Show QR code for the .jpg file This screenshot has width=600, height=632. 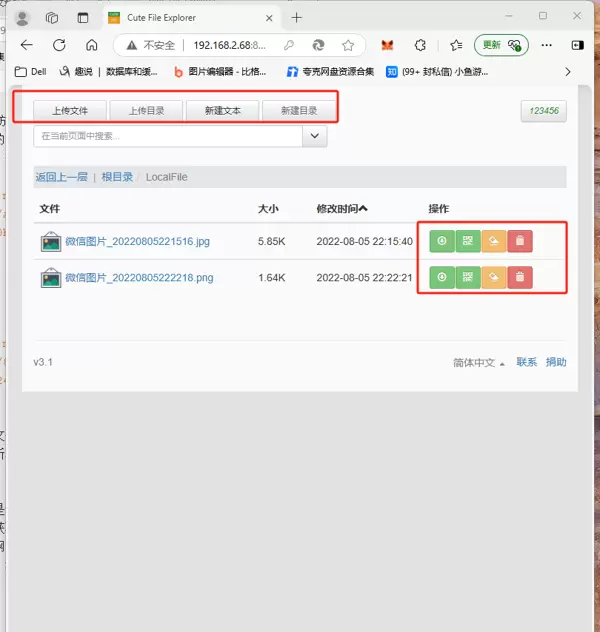(468, 241)
